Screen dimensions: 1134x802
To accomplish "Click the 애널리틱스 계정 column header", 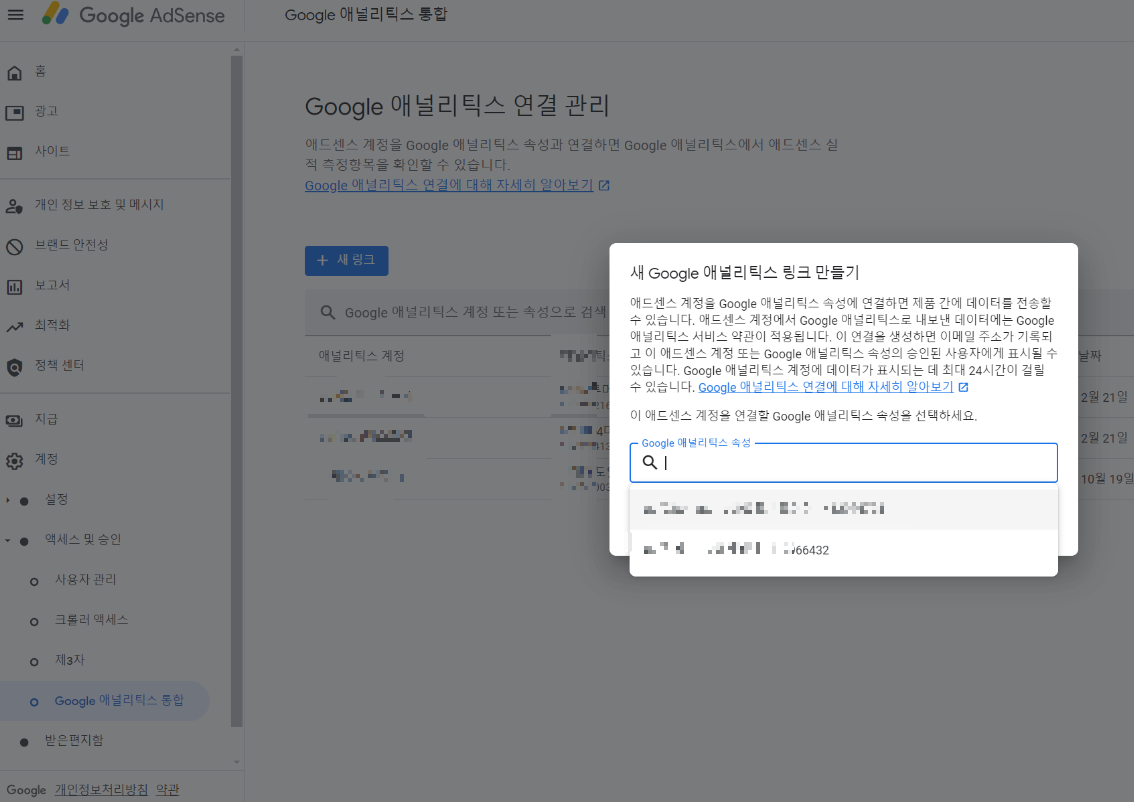I will pos(361,356).
